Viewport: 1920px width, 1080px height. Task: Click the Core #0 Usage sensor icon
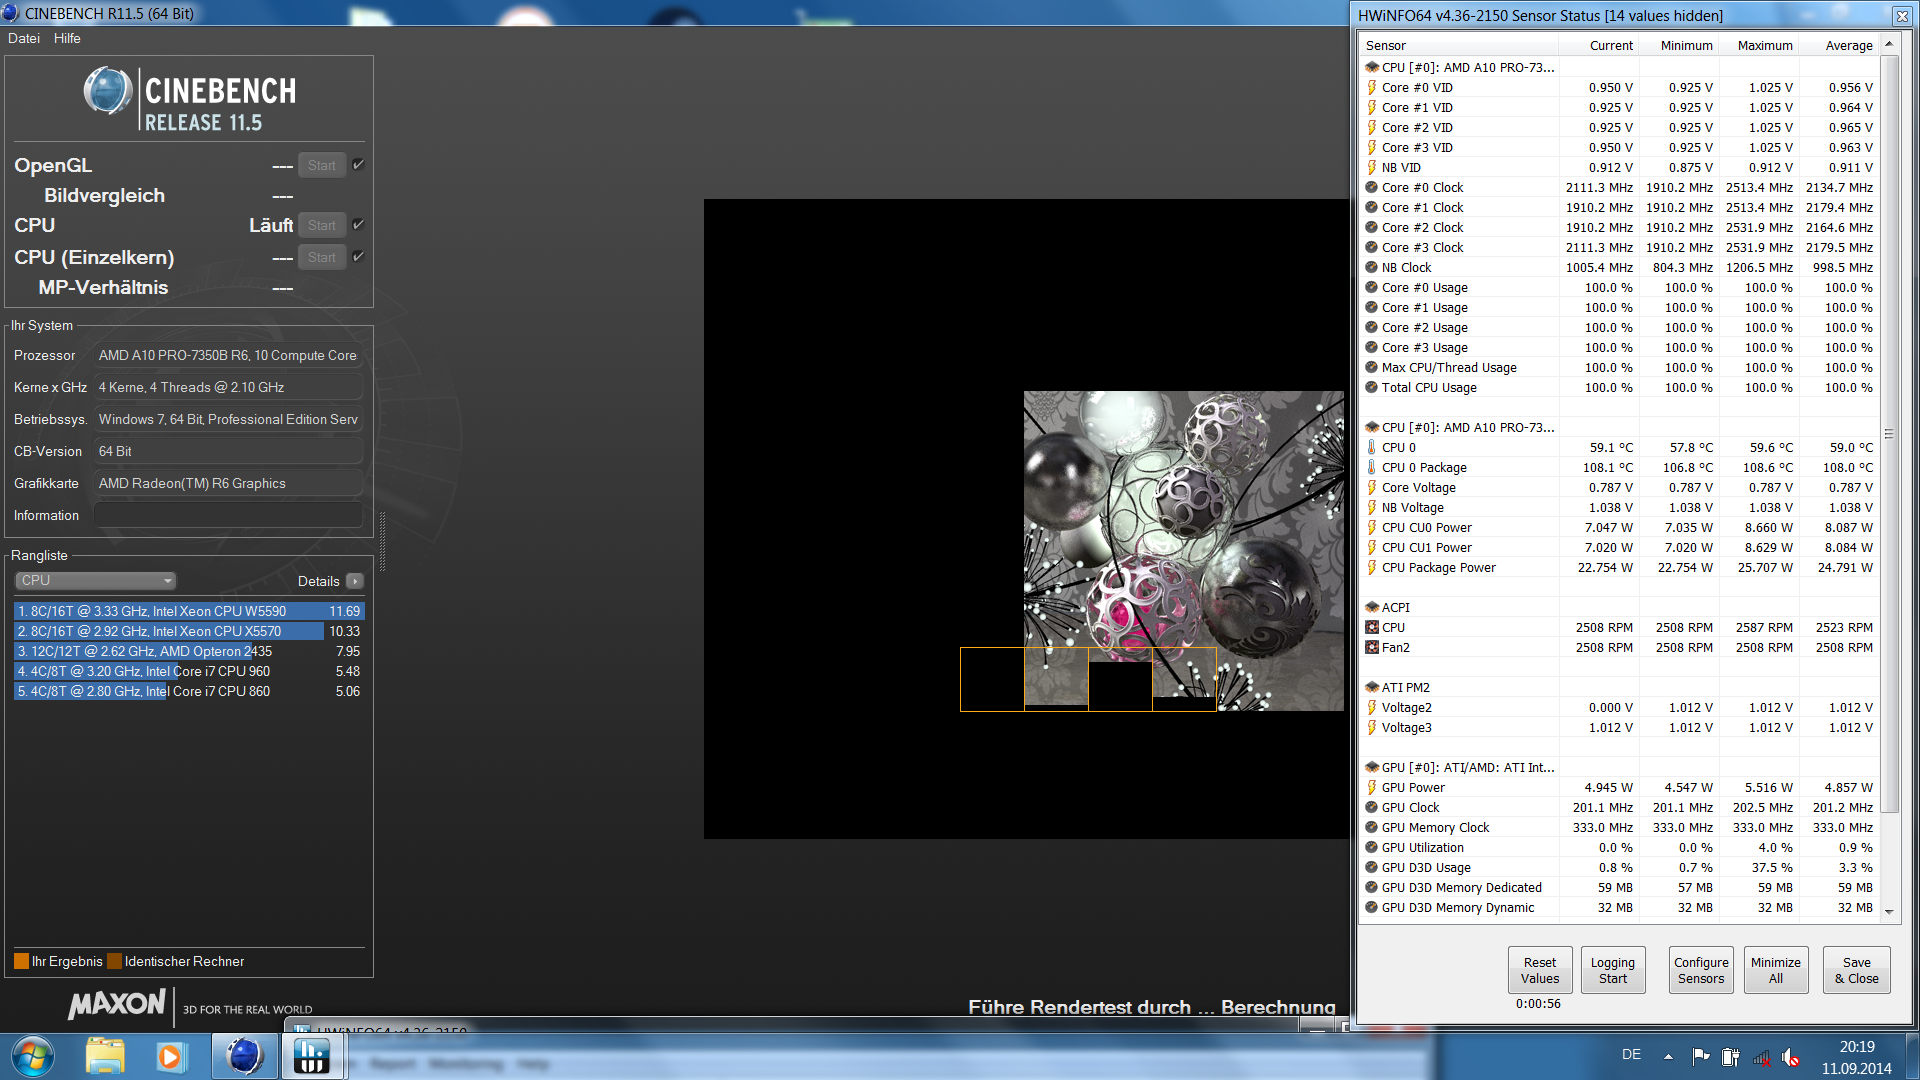point(1372,288)
